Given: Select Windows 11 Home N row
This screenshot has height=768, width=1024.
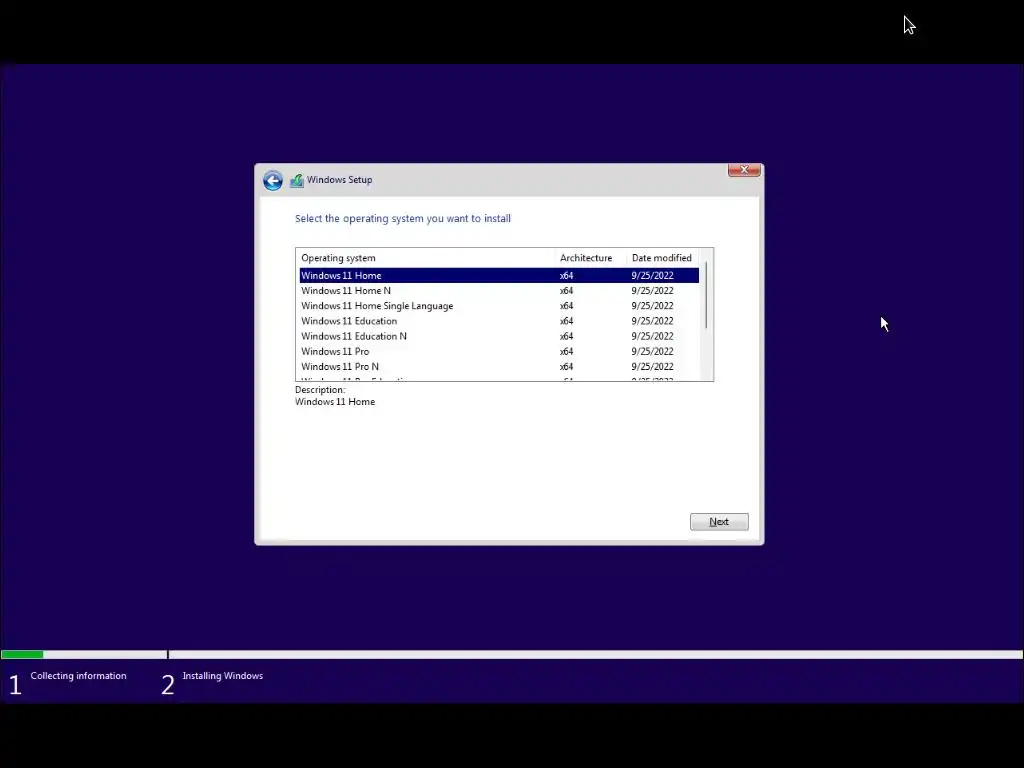Looking at the screenshot, I should pyautogui.click(x=499, y=291).
